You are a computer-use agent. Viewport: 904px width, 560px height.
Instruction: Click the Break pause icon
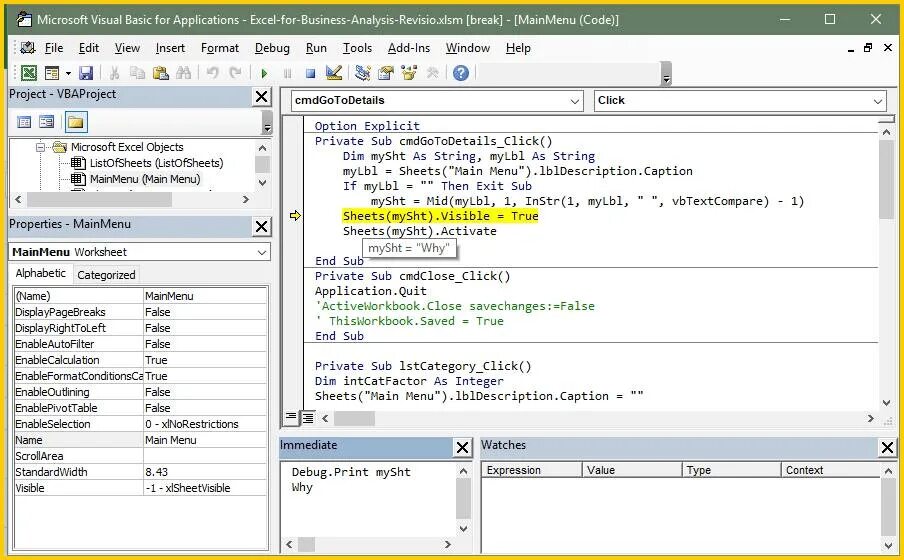[287, 73]
